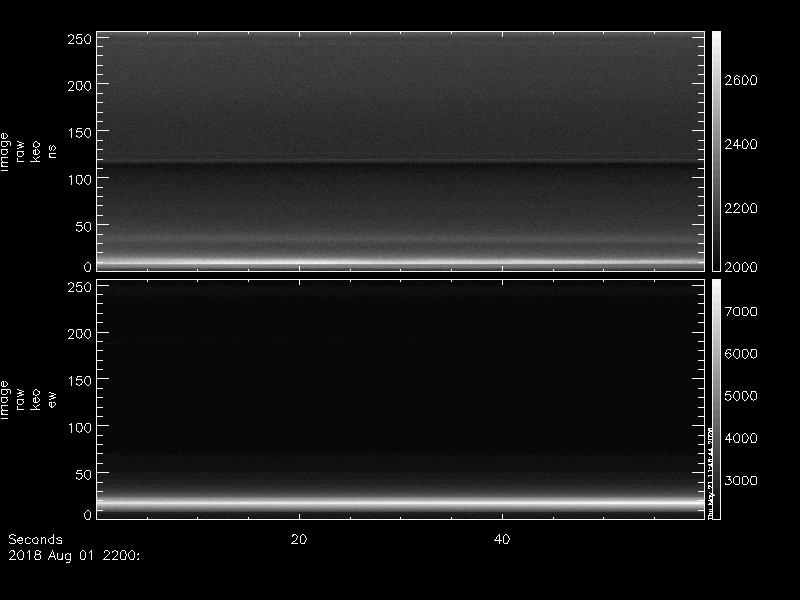Click the 250 tick label on ns keogram axis

point(79,39)
